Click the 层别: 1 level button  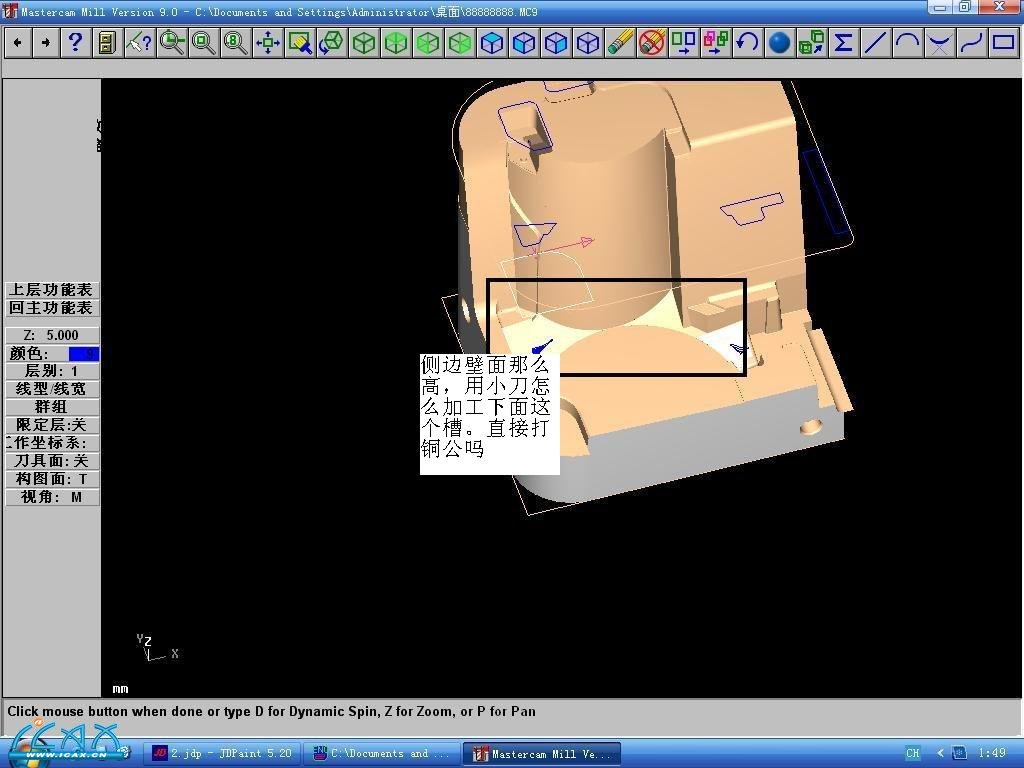point(52,371)
